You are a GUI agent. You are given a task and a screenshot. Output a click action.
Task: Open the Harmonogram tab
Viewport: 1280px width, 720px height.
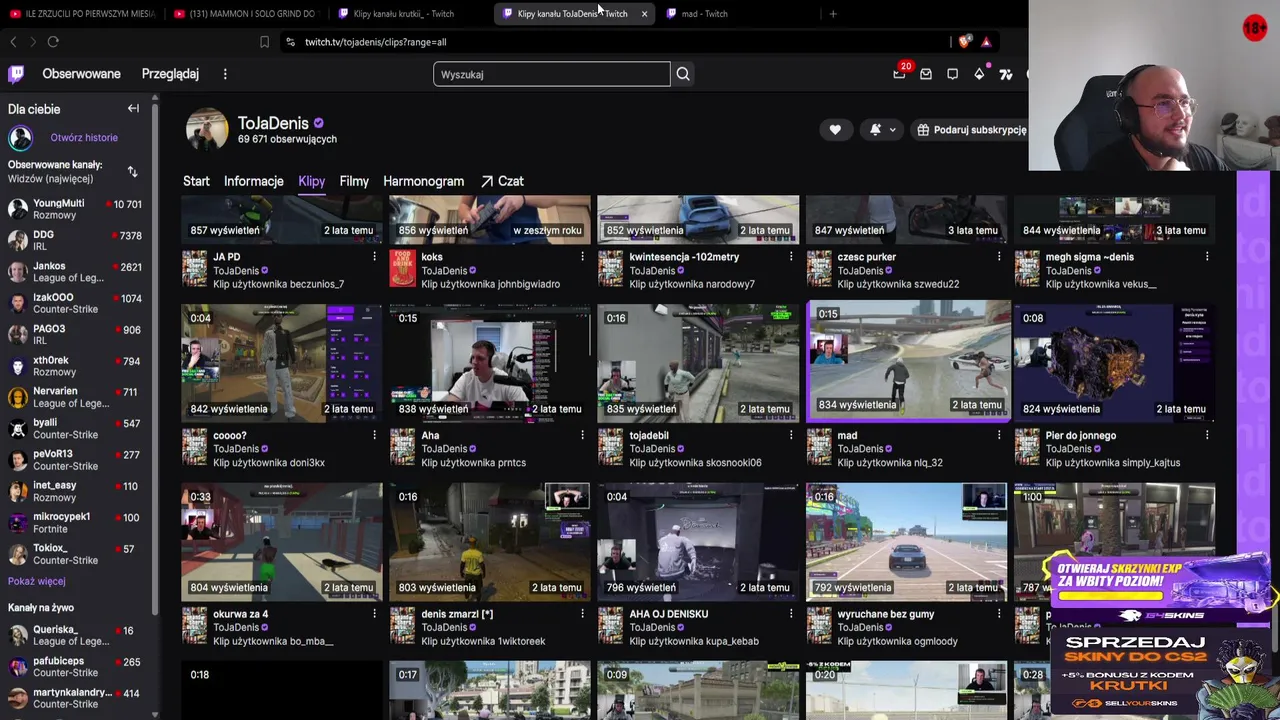pos(424,181)
